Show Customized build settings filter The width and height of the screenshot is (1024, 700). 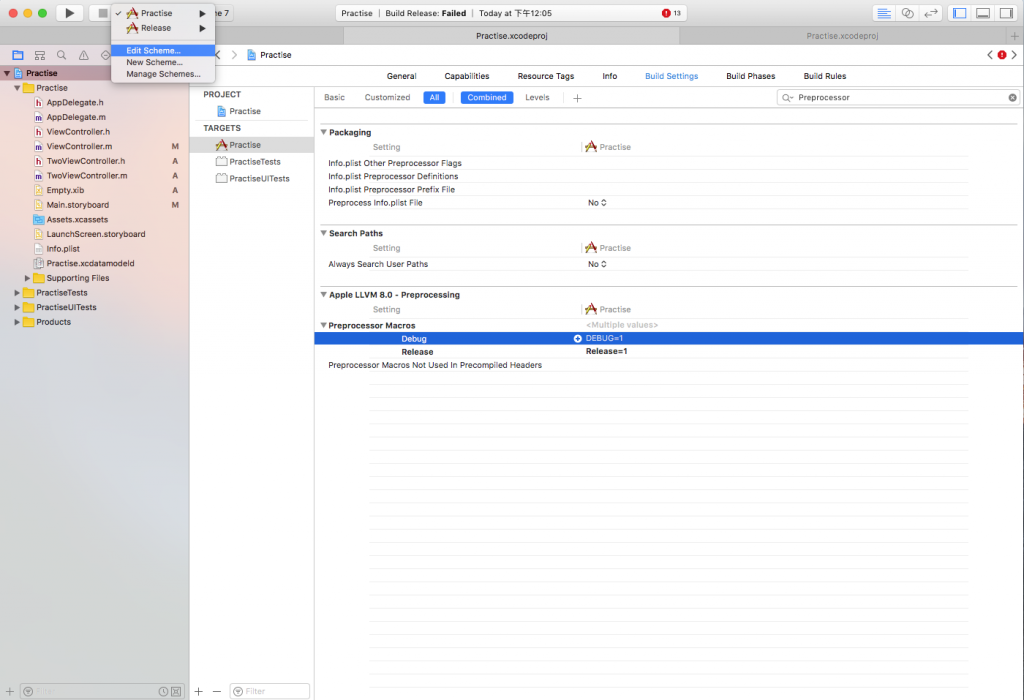[x=387, y=97]
